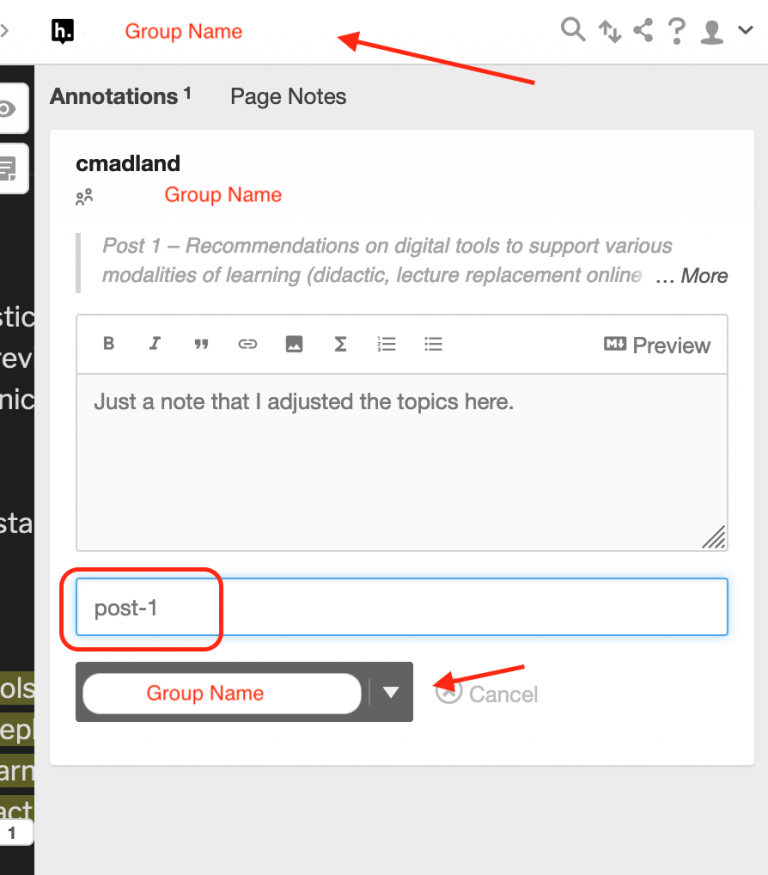Toggle highlight visibility eye icon in sidebar
Screen dimensions: 768x875
coord(8,108)
